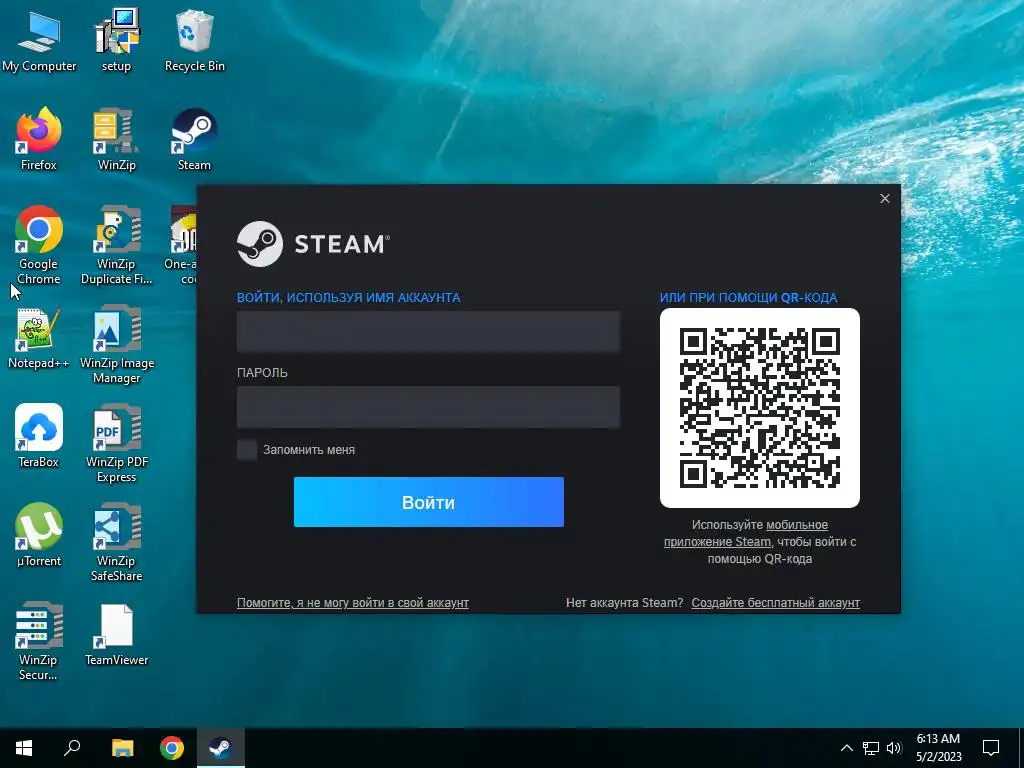Viewport: 1024px width, 768px height.
Task: Click the 'Нет аккаунта Steam?' text
Action: pyautogui.click(x=624, y=603)
